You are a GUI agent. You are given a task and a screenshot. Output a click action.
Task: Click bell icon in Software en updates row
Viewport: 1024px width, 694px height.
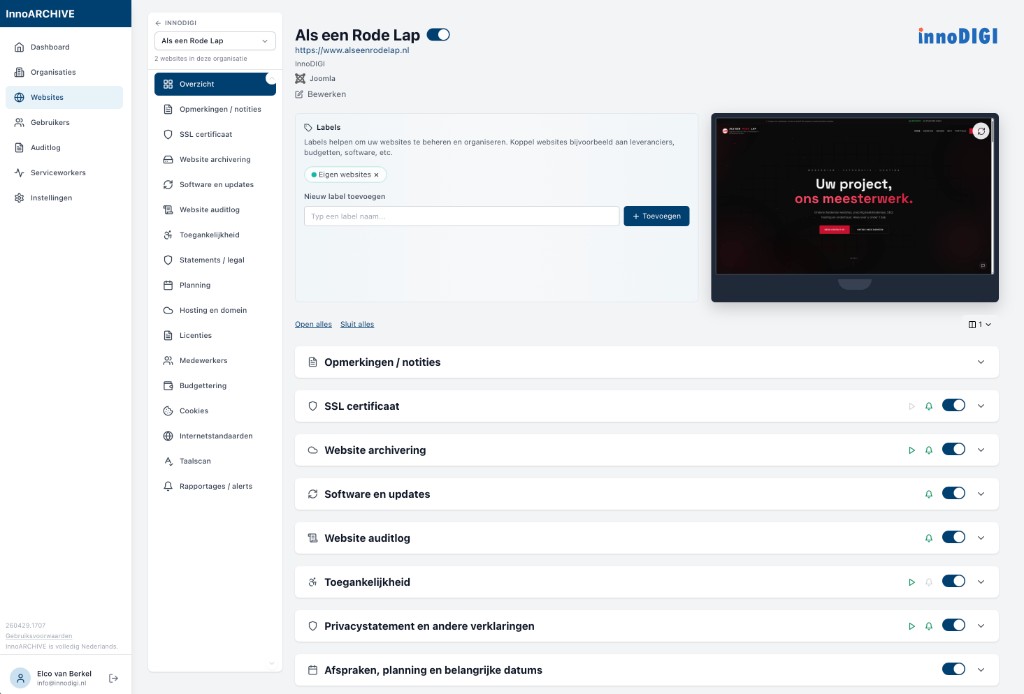[929, 494]
